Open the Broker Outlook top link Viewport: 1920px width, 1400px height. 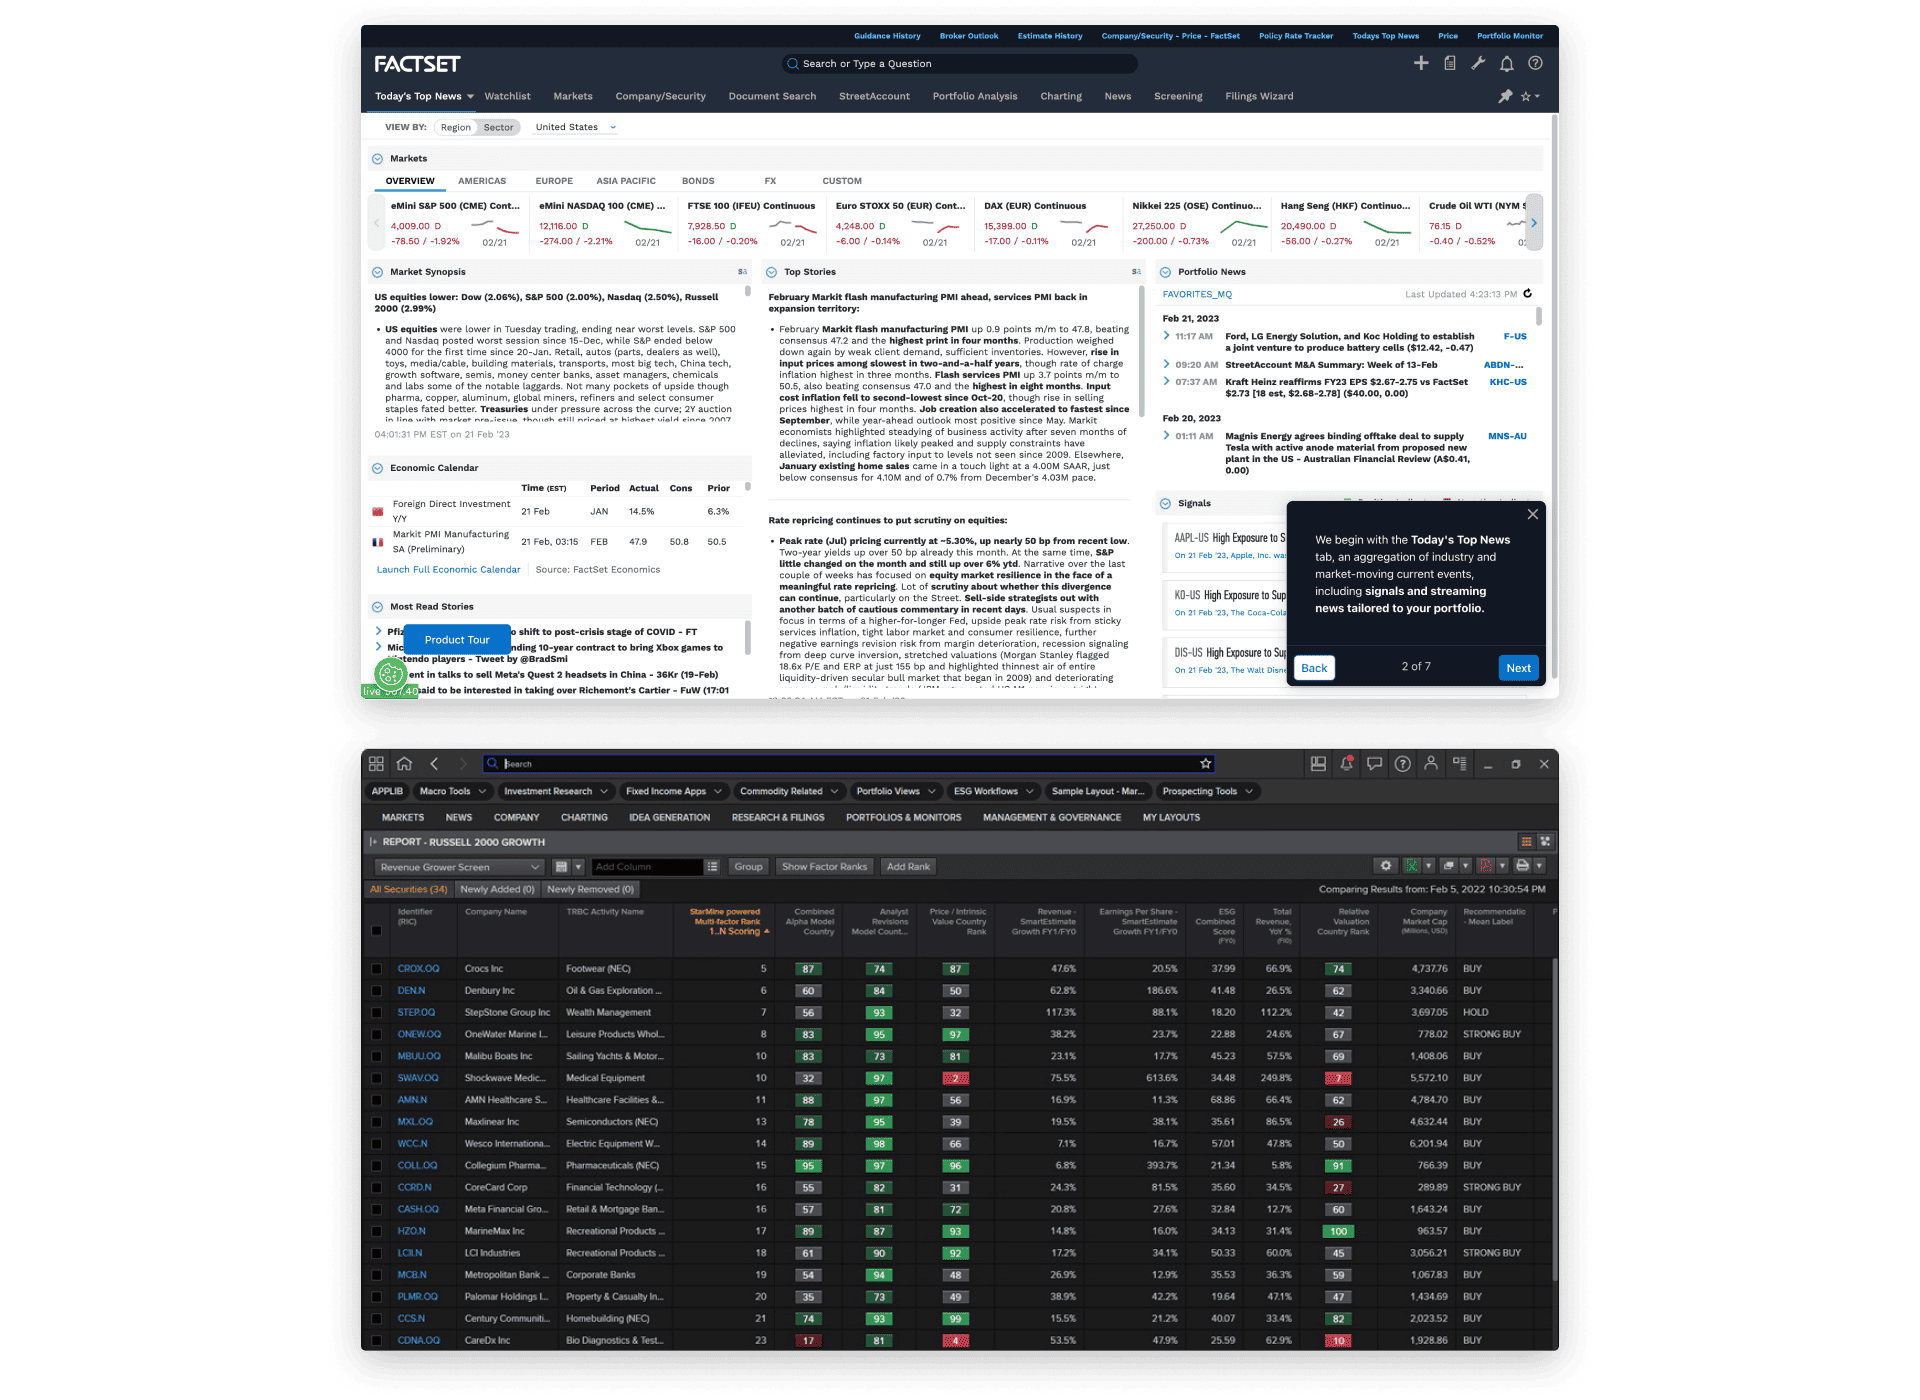[969, 36]
